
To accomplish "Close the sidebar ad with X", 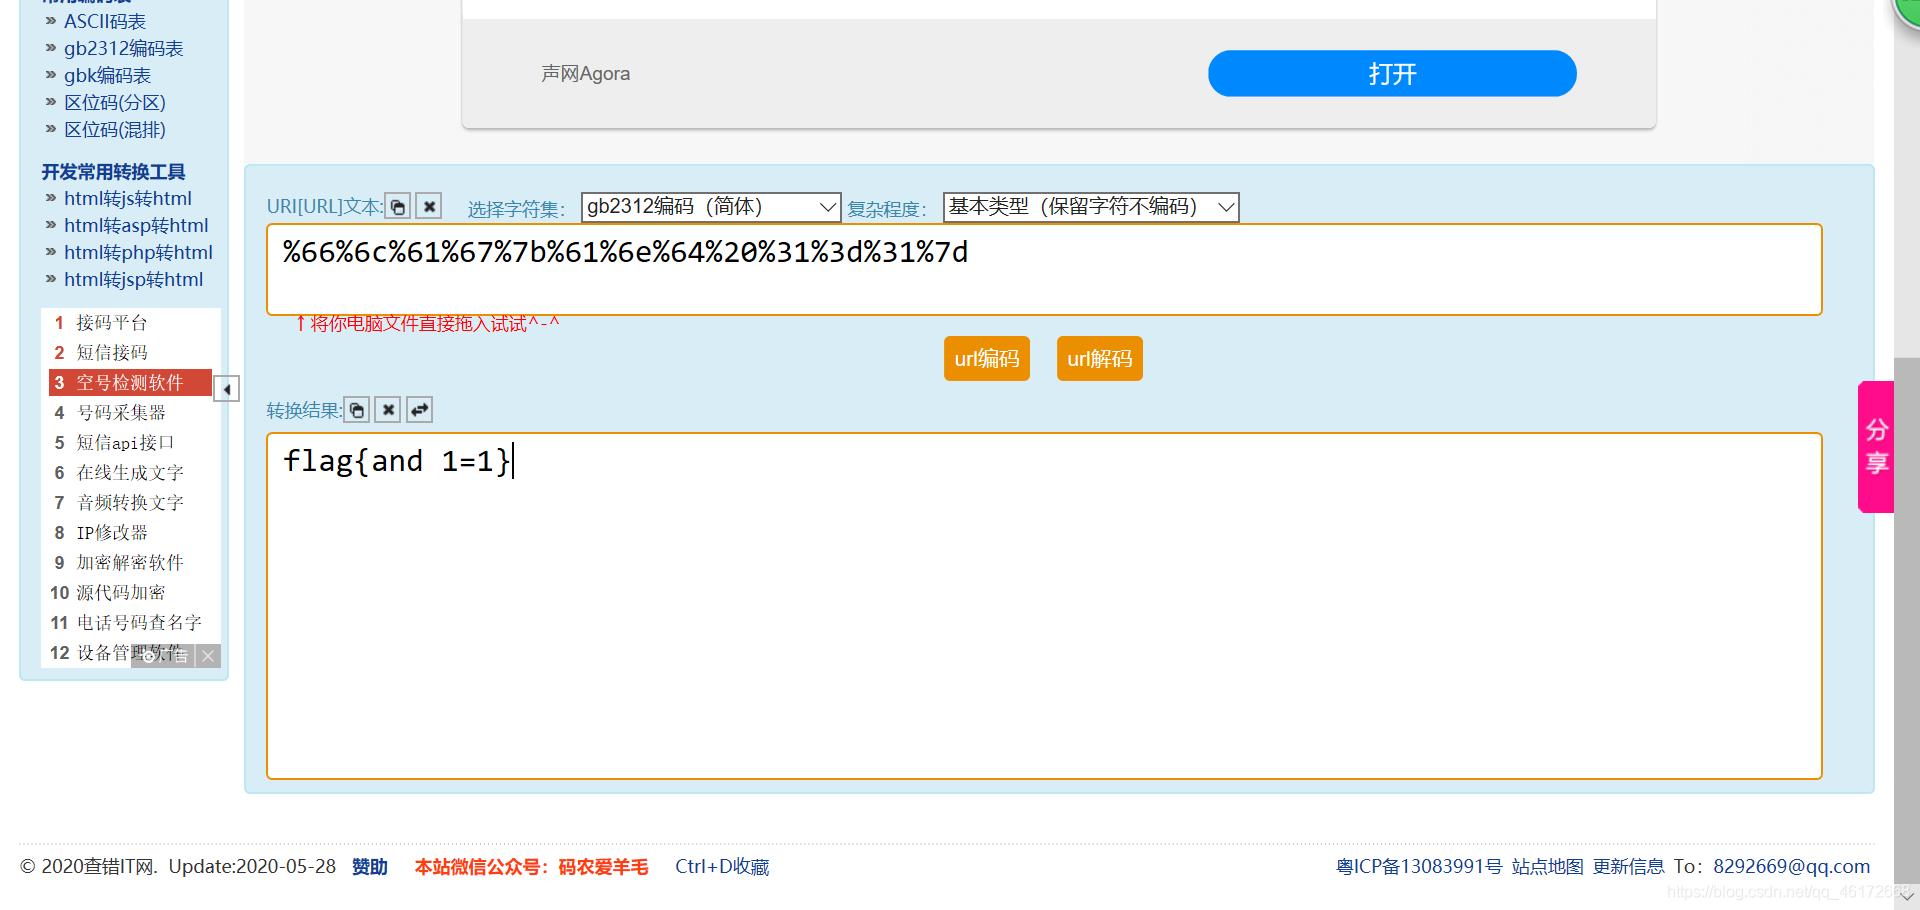I will pos(208,656).
